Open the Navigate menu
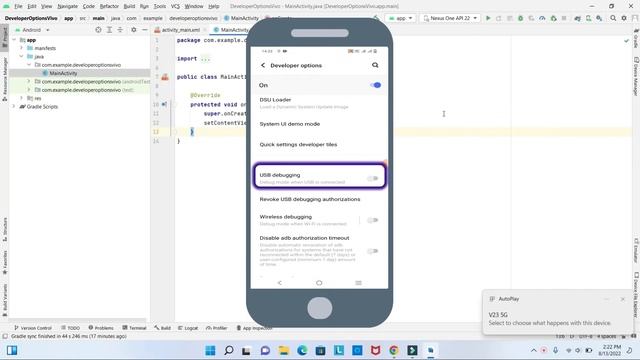640x360 pixels. coord(67,6)
